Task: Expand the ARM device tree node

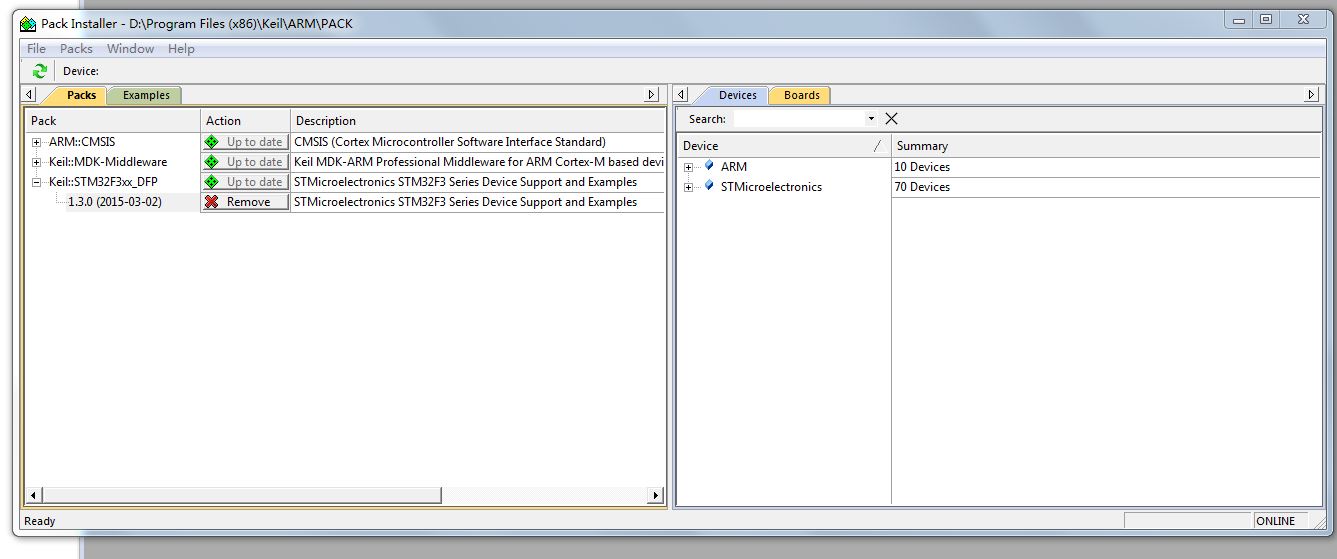Action: click(688, 167)
